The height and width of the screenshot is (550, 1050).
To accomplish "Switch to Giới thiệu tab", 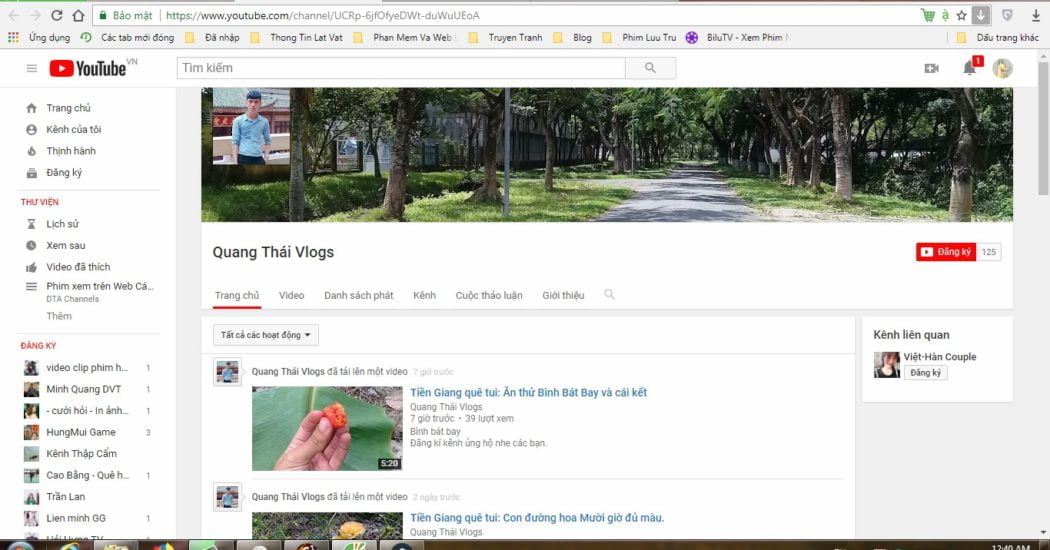I will tap(563, 295).
